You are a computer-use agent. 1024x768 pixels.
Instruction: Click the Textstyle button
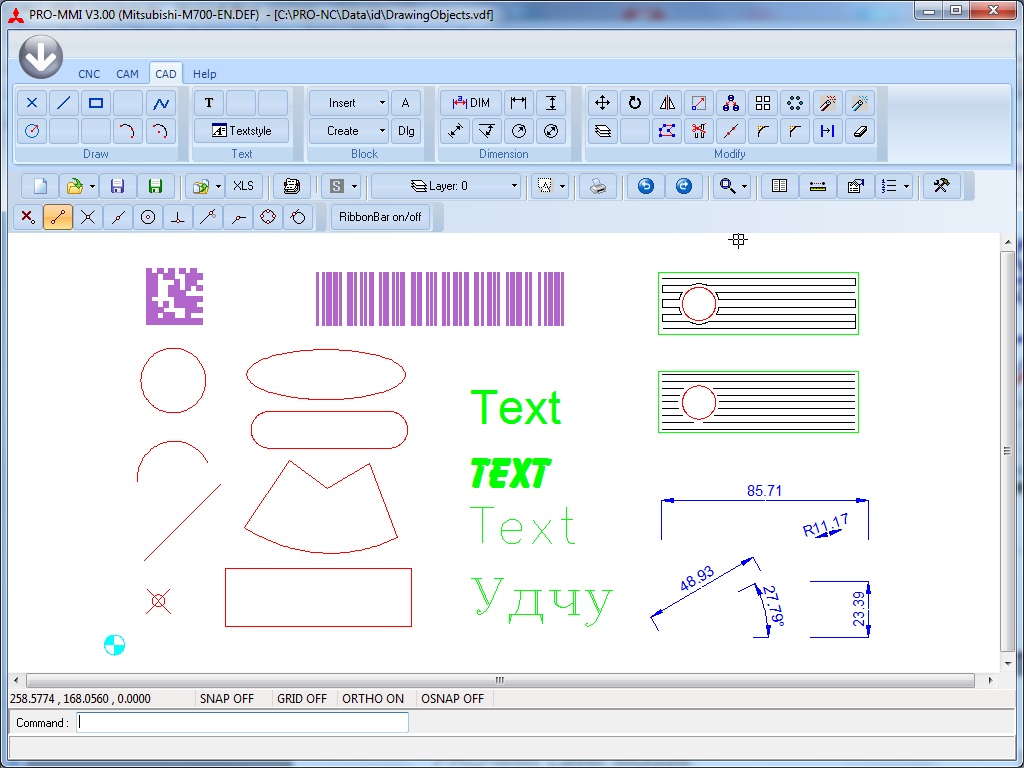click(x=241, y=131)
